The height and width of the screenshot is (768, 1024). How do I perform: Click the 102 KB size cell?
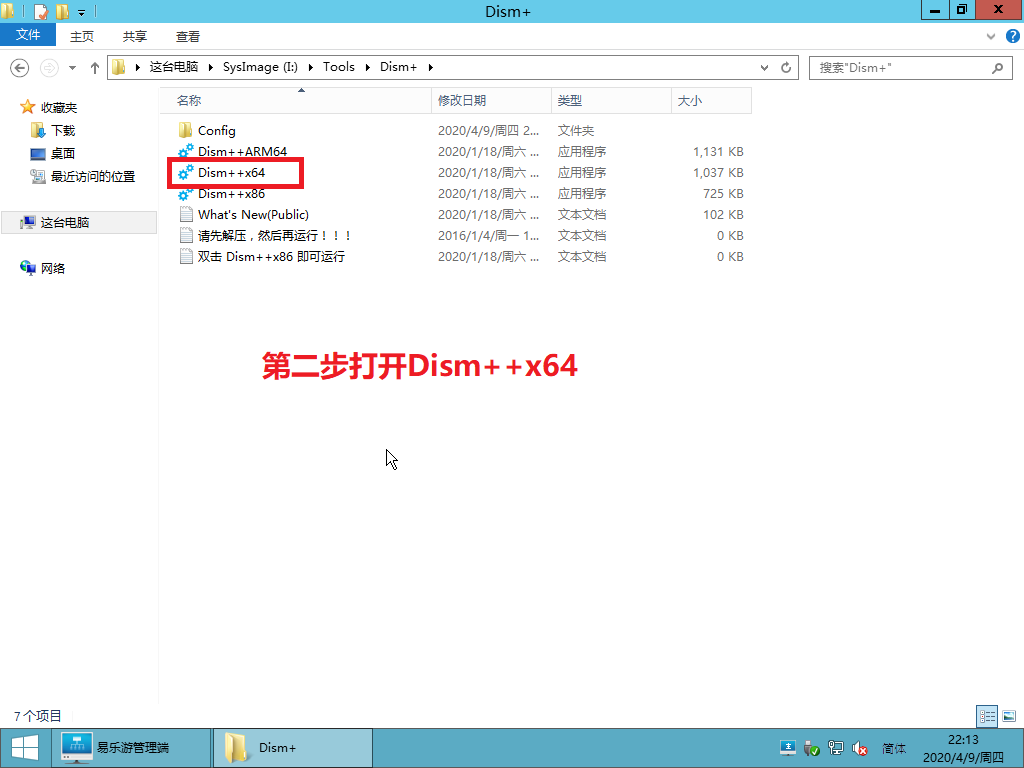724,214
